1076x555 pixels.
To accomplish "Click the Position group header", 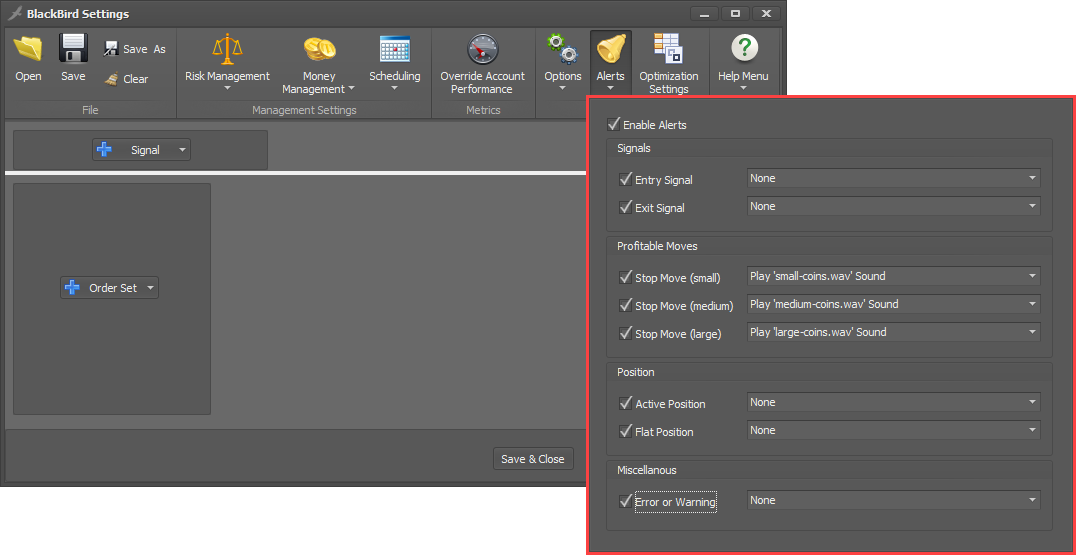I will pyautogui.click(x=635, y=373).
